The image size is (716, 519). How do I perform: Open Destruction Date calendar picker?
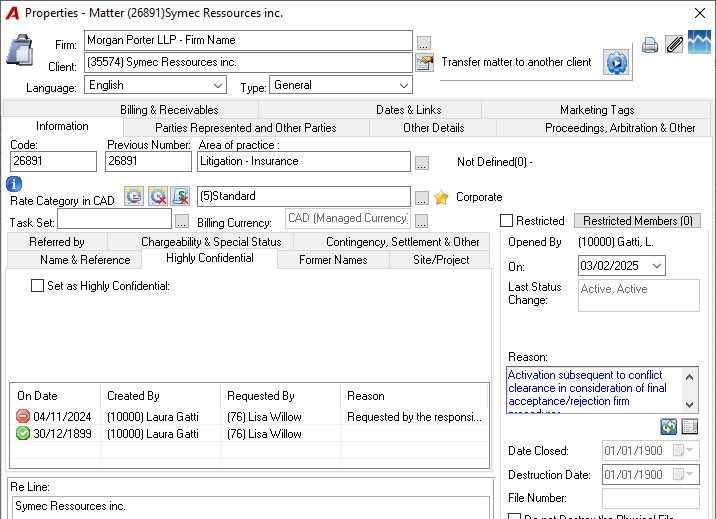pyautogui.click(x=683, y=474)
